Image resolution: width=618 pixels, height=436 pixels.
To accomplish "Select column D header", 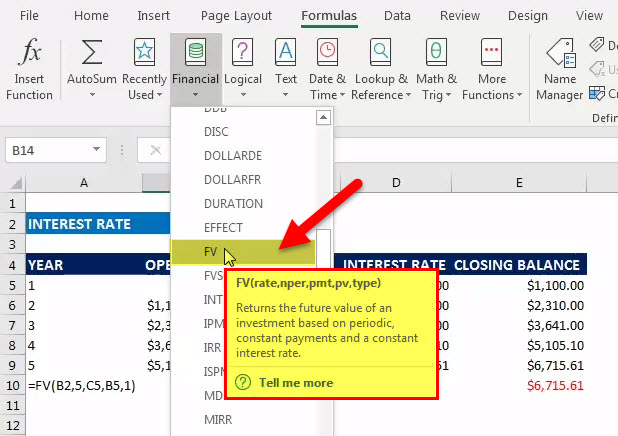I will pyautogui.click(x=396, y=183).
